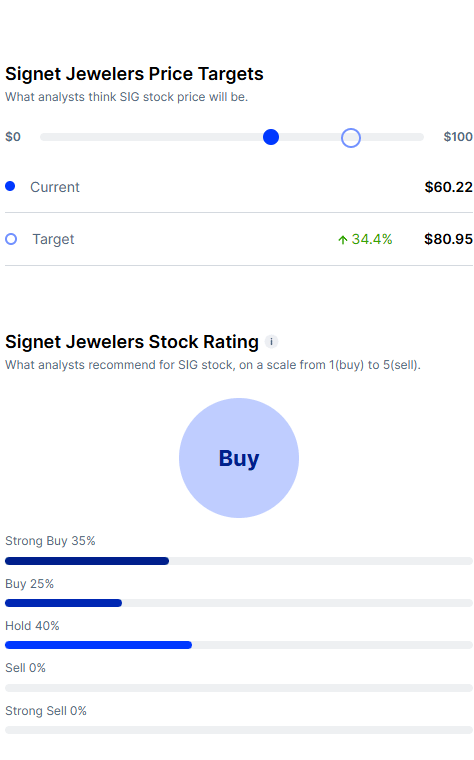Click the Strong Buy 35% progress bar
Viewport: 474px width, 760px height.
239,561
